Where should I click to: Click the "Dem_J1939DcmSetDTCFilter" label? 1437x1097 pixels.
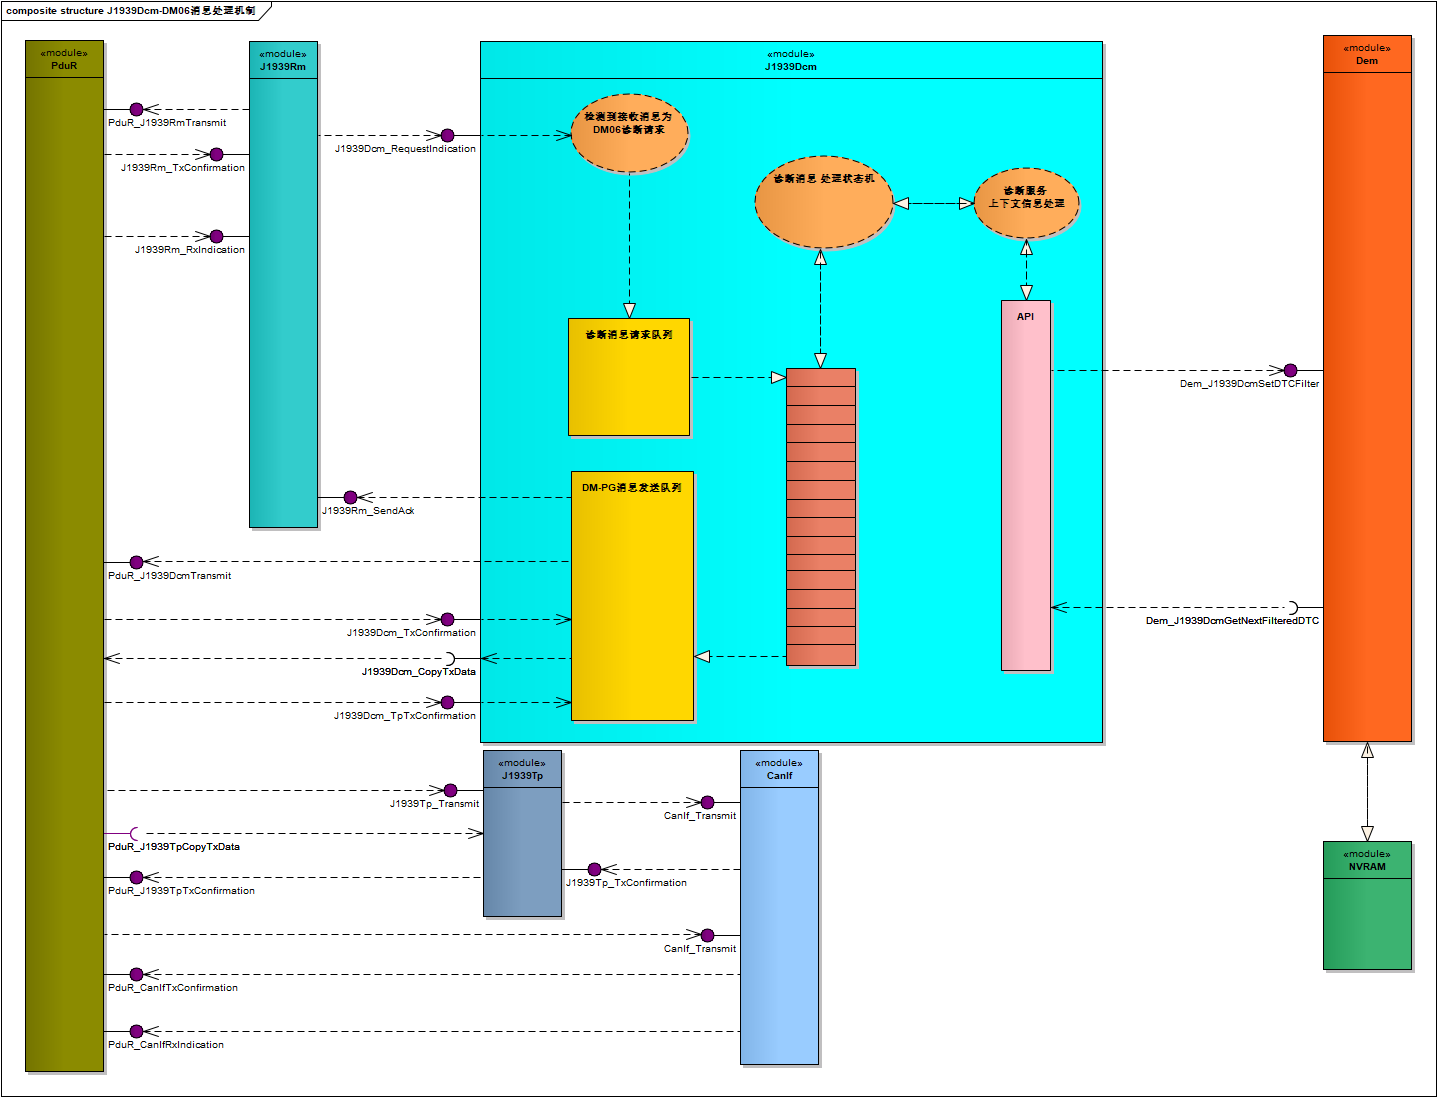pos(1250,384)
